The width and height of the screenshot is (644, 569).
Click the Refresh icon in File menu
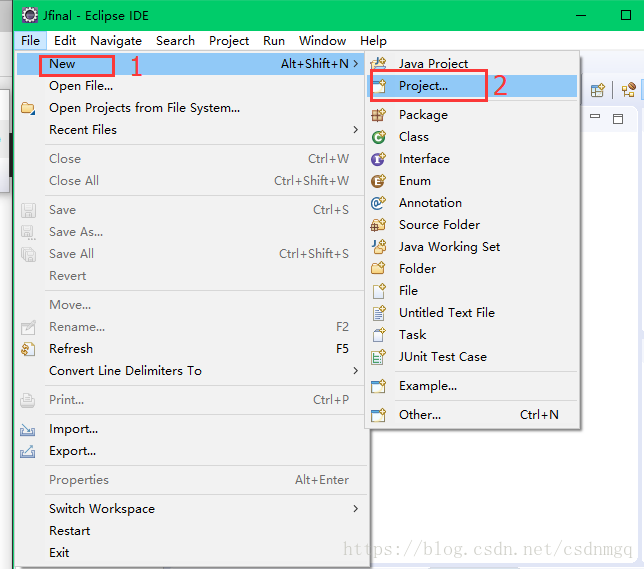28,349
